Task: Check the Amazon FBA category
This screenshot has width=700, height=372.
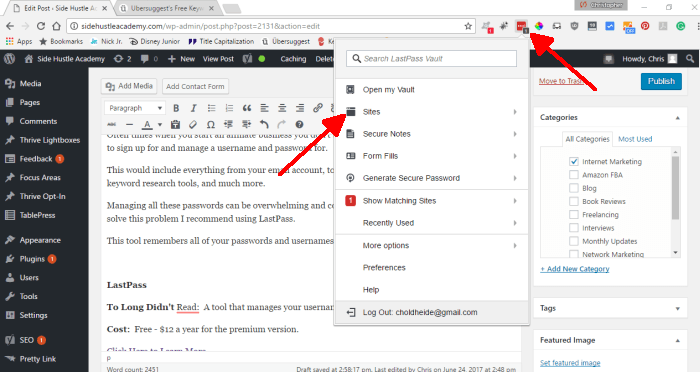Action: [x=574, y=175]
